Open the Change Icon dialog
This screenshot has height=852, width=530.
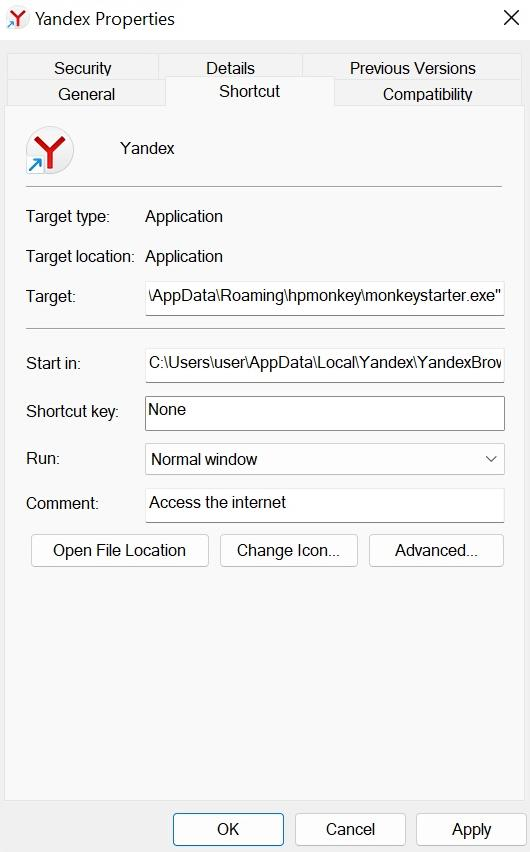tap(289, 550)
